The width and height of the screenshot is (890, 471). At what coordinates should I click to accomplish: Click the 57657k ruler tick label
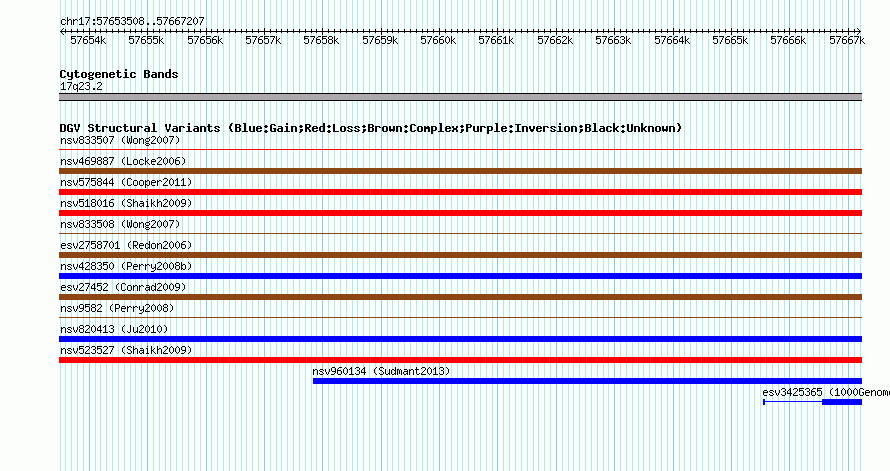pyautogui.click(x=263, y=40)
